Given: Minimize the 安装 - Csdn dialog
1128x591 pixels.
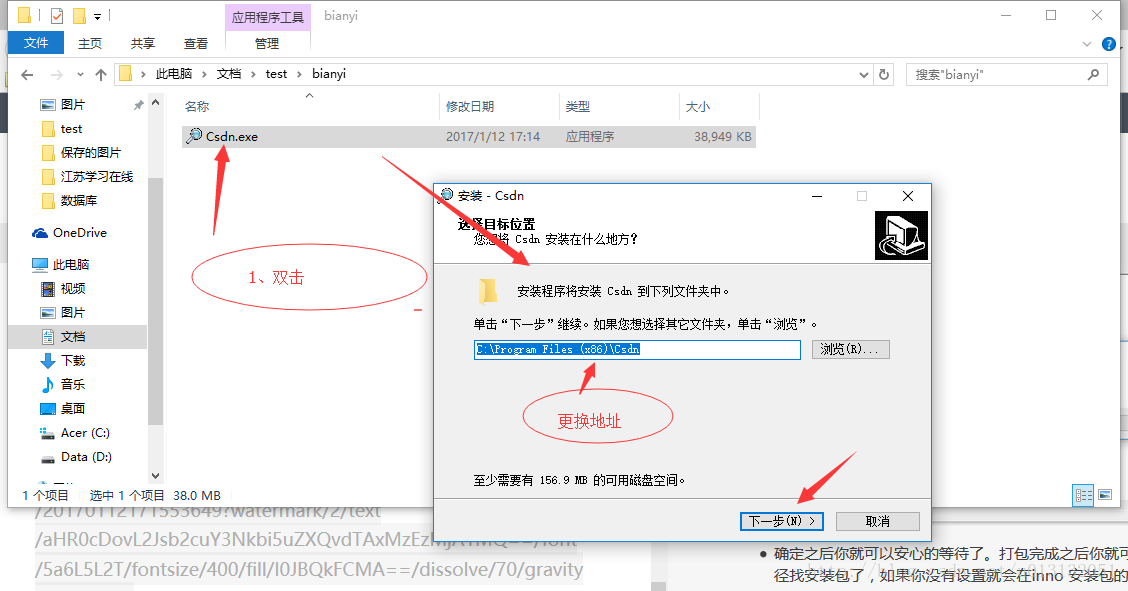Looking at the screenshot, I should 817,196.
